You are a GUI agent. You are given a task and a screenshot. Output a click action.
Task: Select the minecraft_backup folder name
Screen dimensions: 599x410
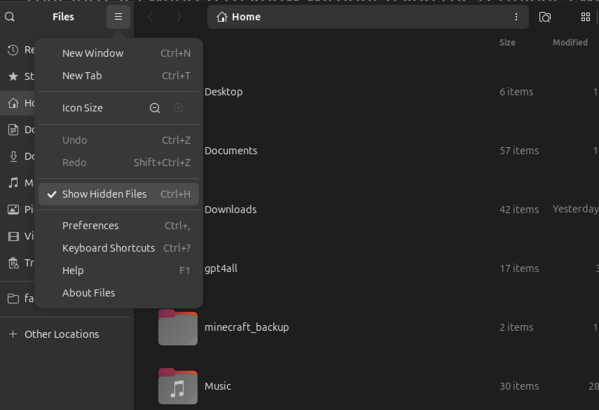coord(246,327)
